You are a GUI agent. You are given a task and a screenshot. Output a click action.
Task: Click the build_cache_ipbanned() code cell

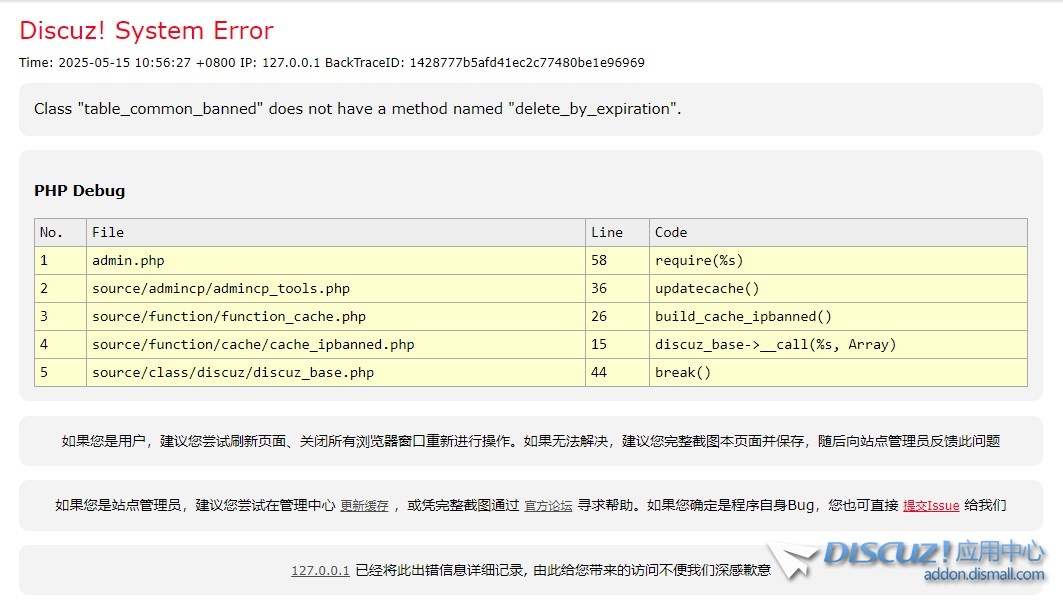pyautogui.click(x=743, y=317)
